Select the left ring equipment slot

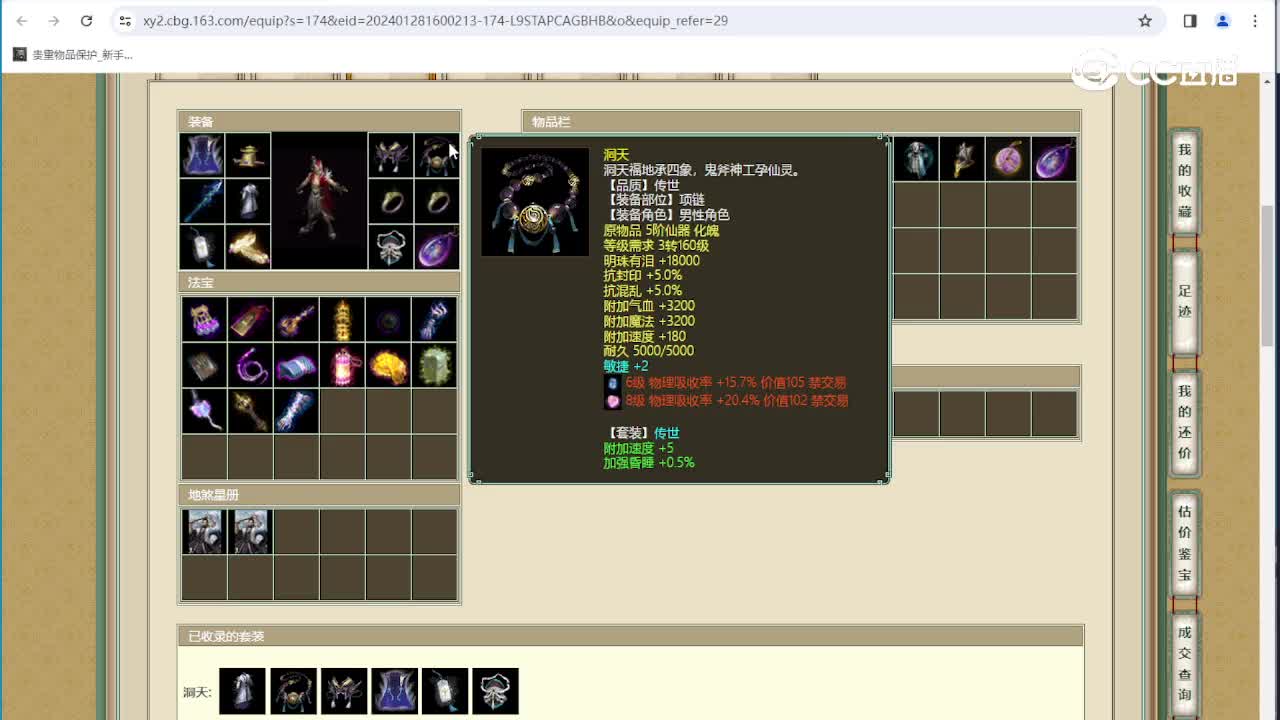pyautogui.click(x=390, y=201)
